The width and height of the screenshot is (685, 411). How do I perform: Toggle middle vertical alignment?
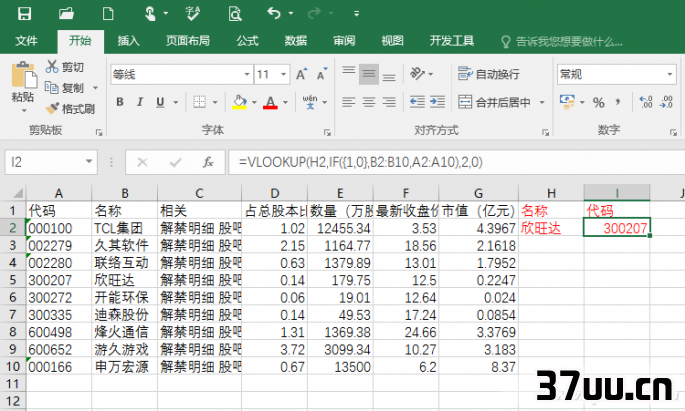pyautogui.click(x=369, y=74)
